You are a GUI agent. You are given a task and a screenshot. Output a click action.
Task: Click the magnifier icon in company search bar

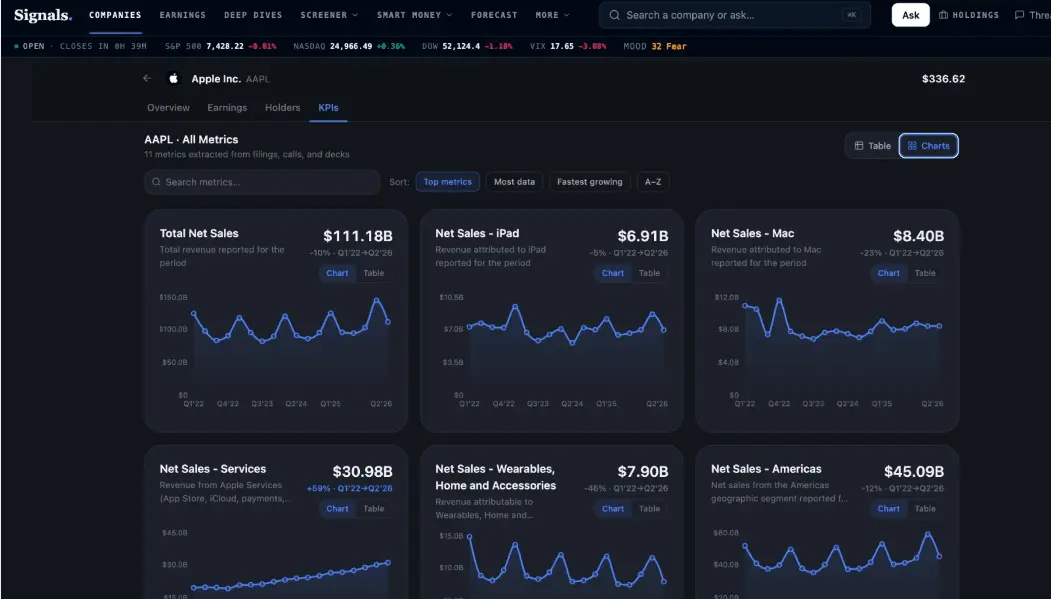point(614,15)
